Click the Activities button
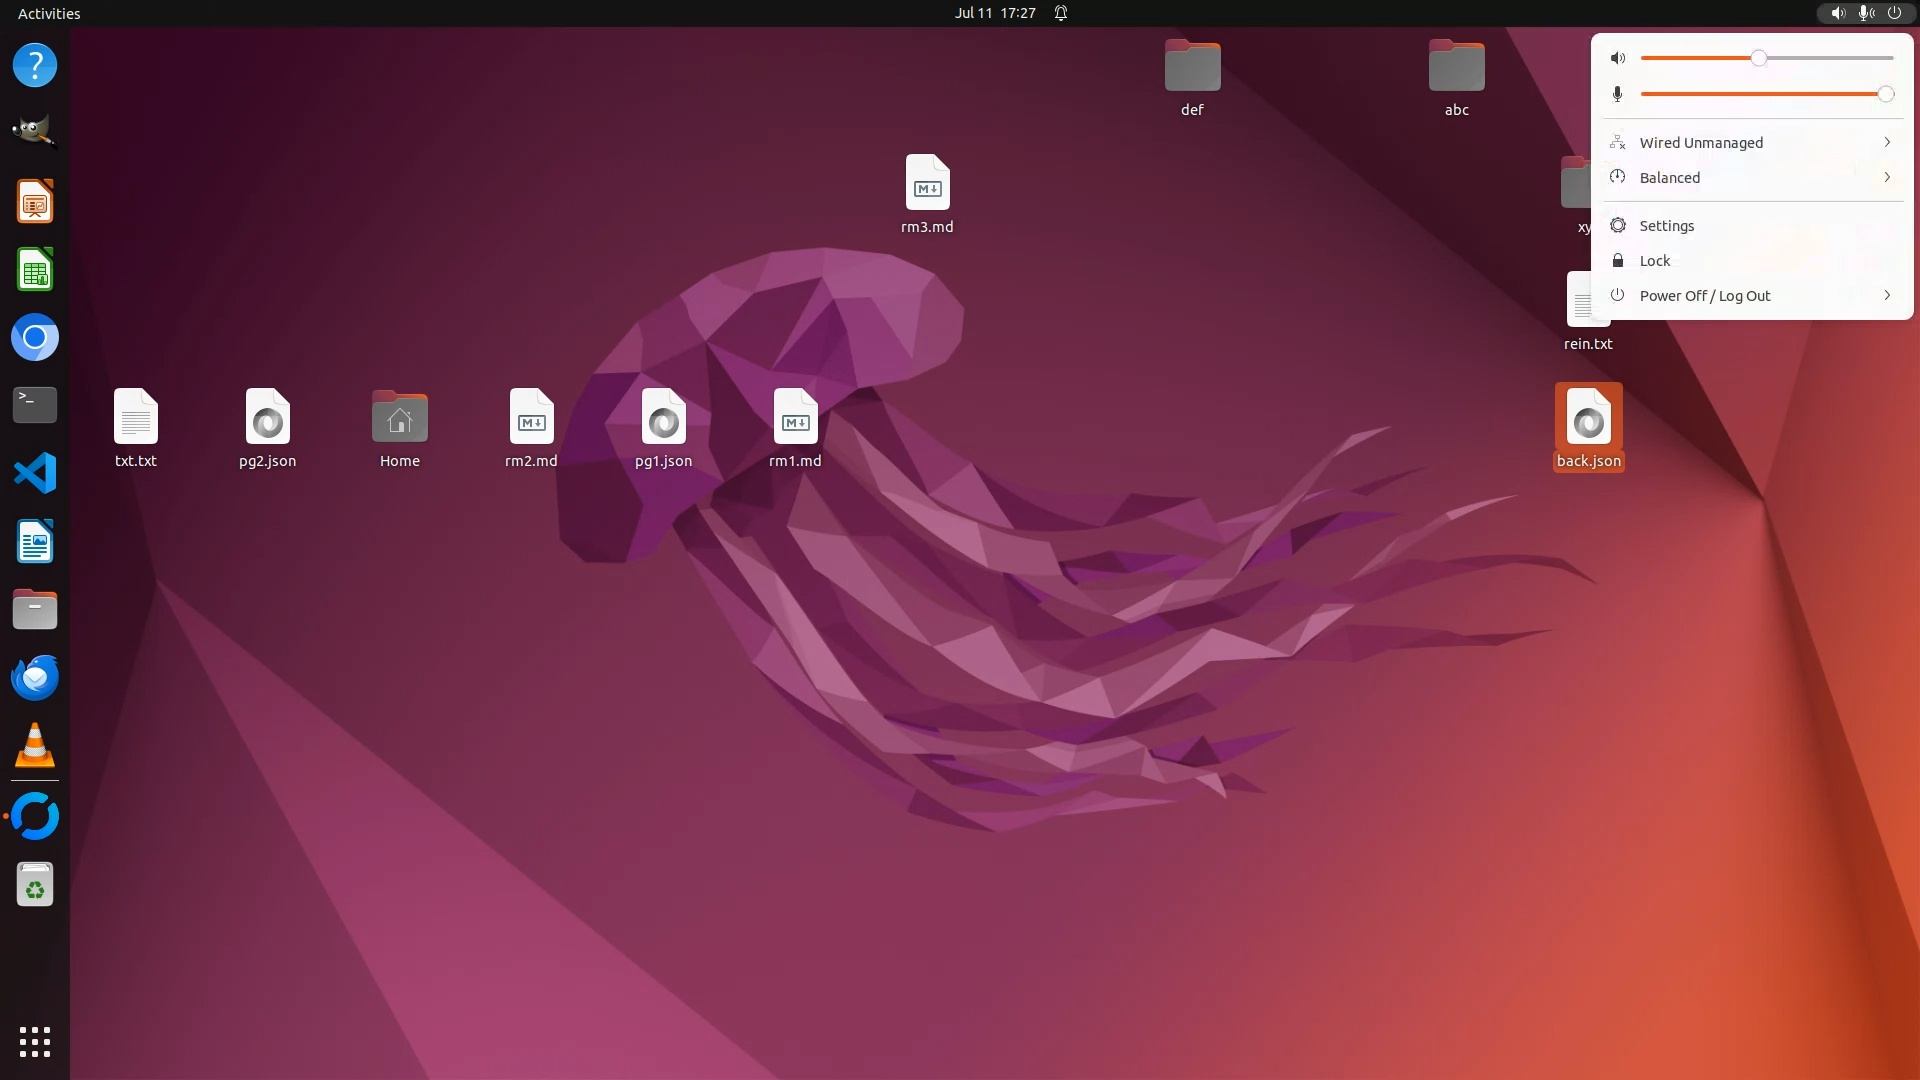The width and height of the screenshot is (1920, 1080). click(x=49, y=13)
